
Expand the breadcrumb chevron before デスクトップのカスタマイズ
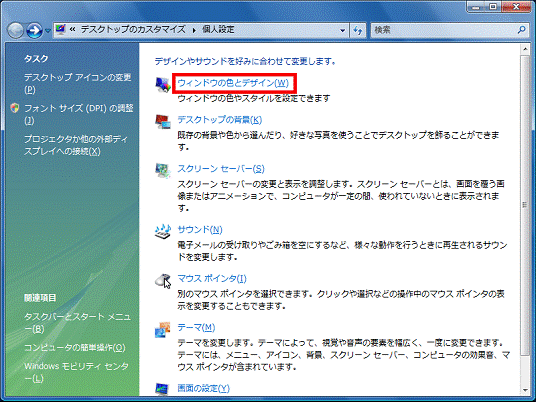pos(72,30)
